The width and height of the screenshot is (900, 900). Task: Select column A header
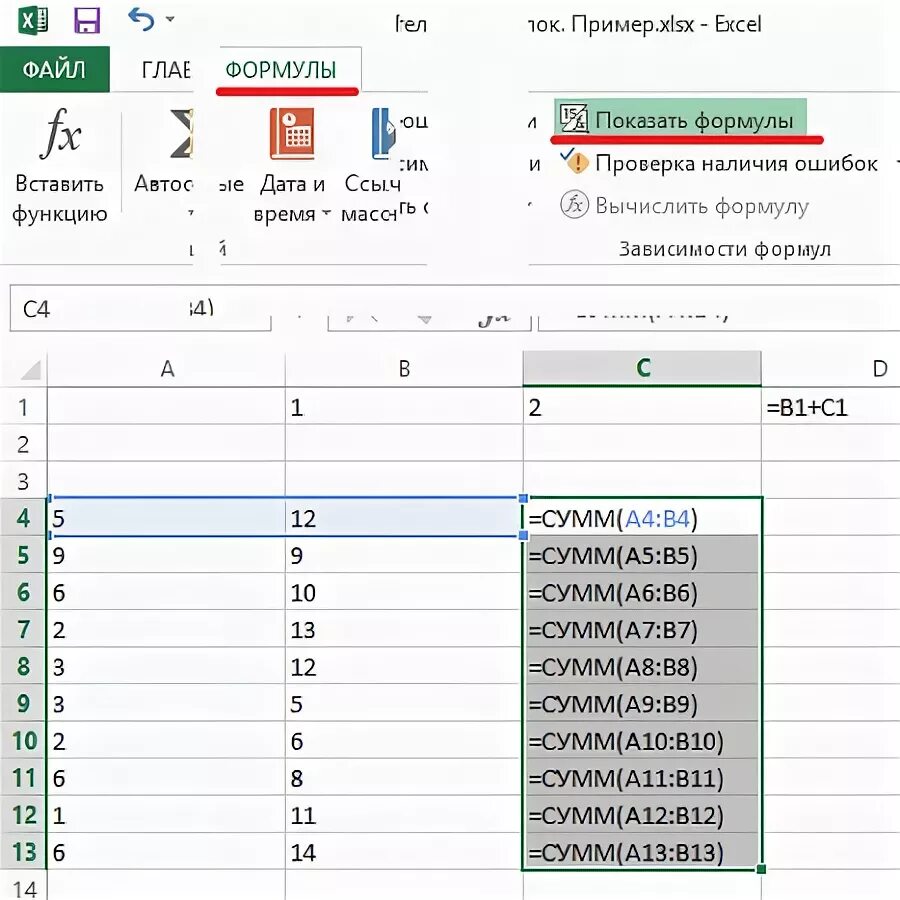point(166,368)
